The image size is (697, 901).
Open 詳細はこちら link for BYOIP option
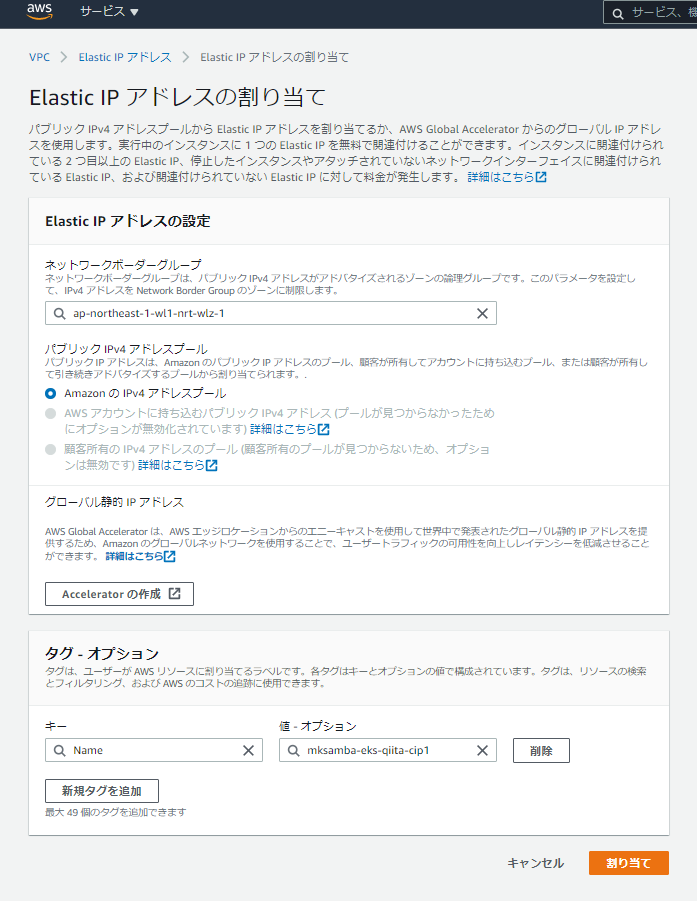[290, 429]
